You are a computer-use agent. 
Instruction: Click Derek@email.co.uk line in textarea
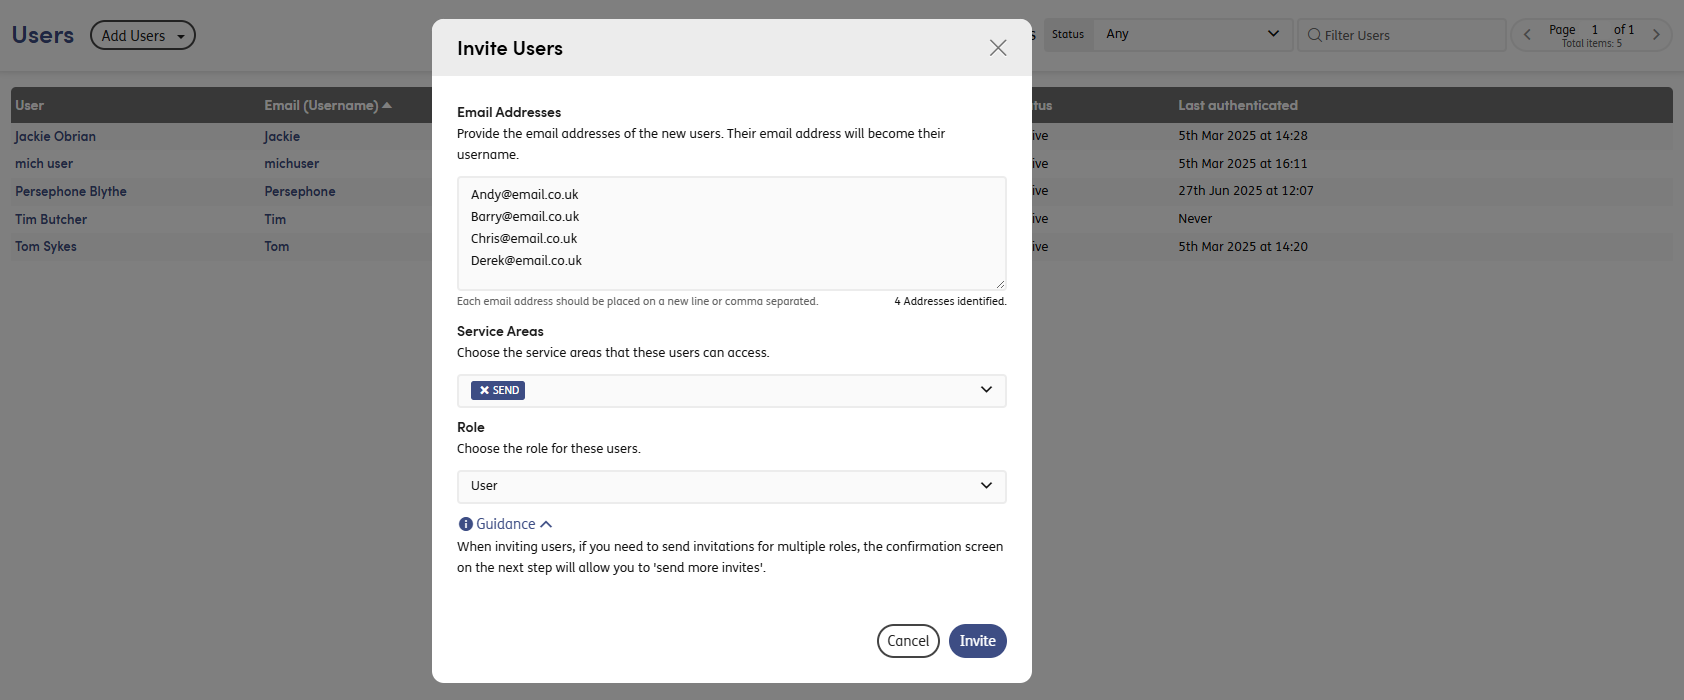tap(526, 261)
